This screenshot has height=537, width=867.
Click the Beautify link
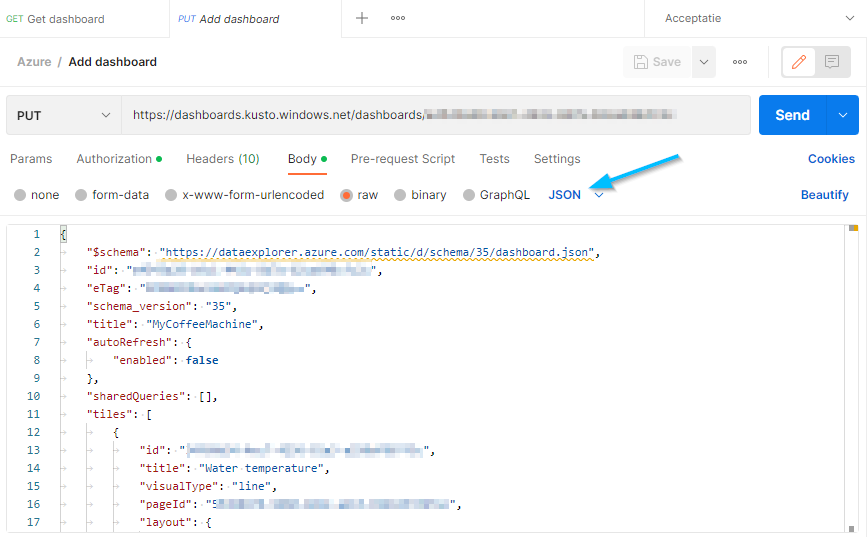click(824, 195)
